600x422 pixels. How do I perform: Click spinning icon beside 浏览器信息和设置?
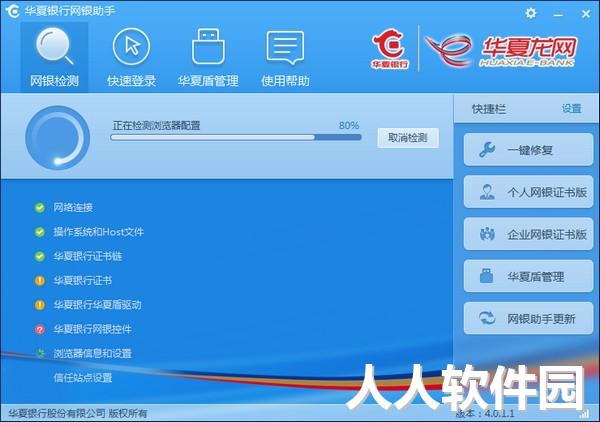point(40,353)
